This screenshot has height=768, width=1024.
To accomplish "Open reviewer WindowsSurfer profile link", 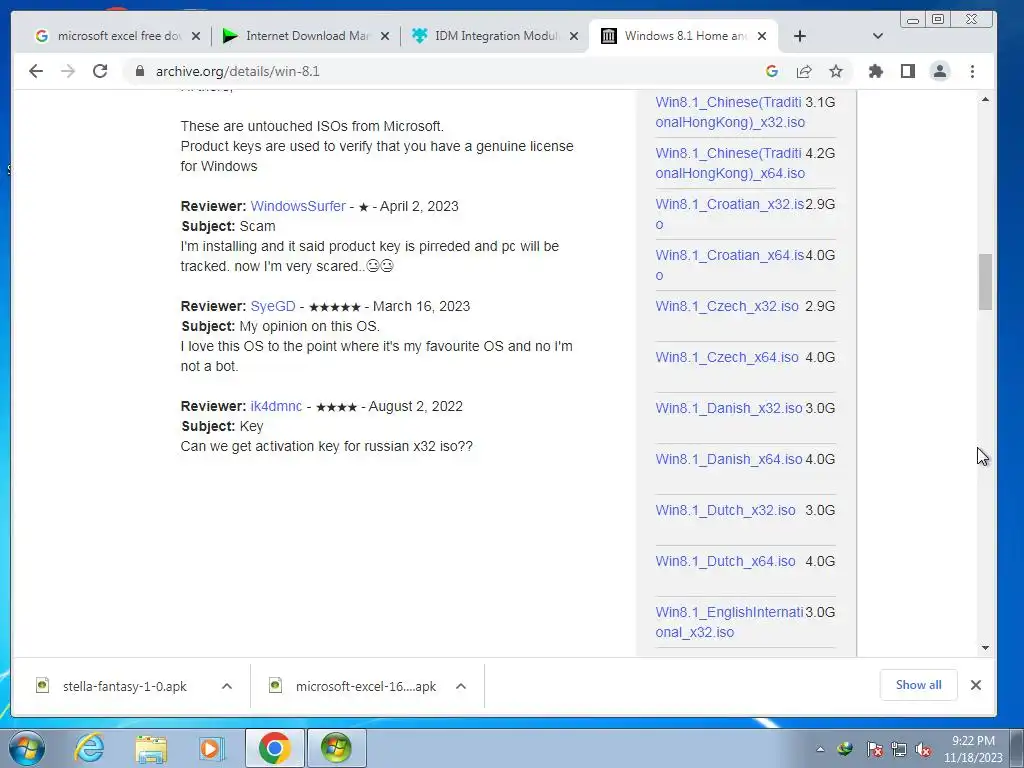I will [x=298, y=206].
